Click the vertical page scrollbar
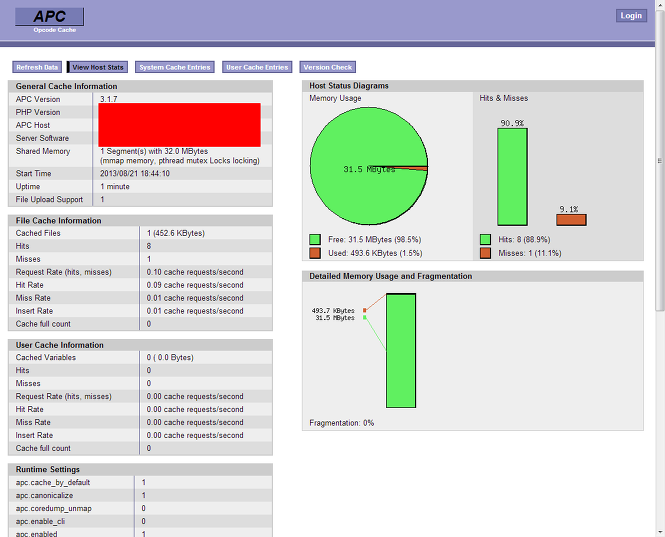This screenshot has height=537, width=665. point(660,161)
